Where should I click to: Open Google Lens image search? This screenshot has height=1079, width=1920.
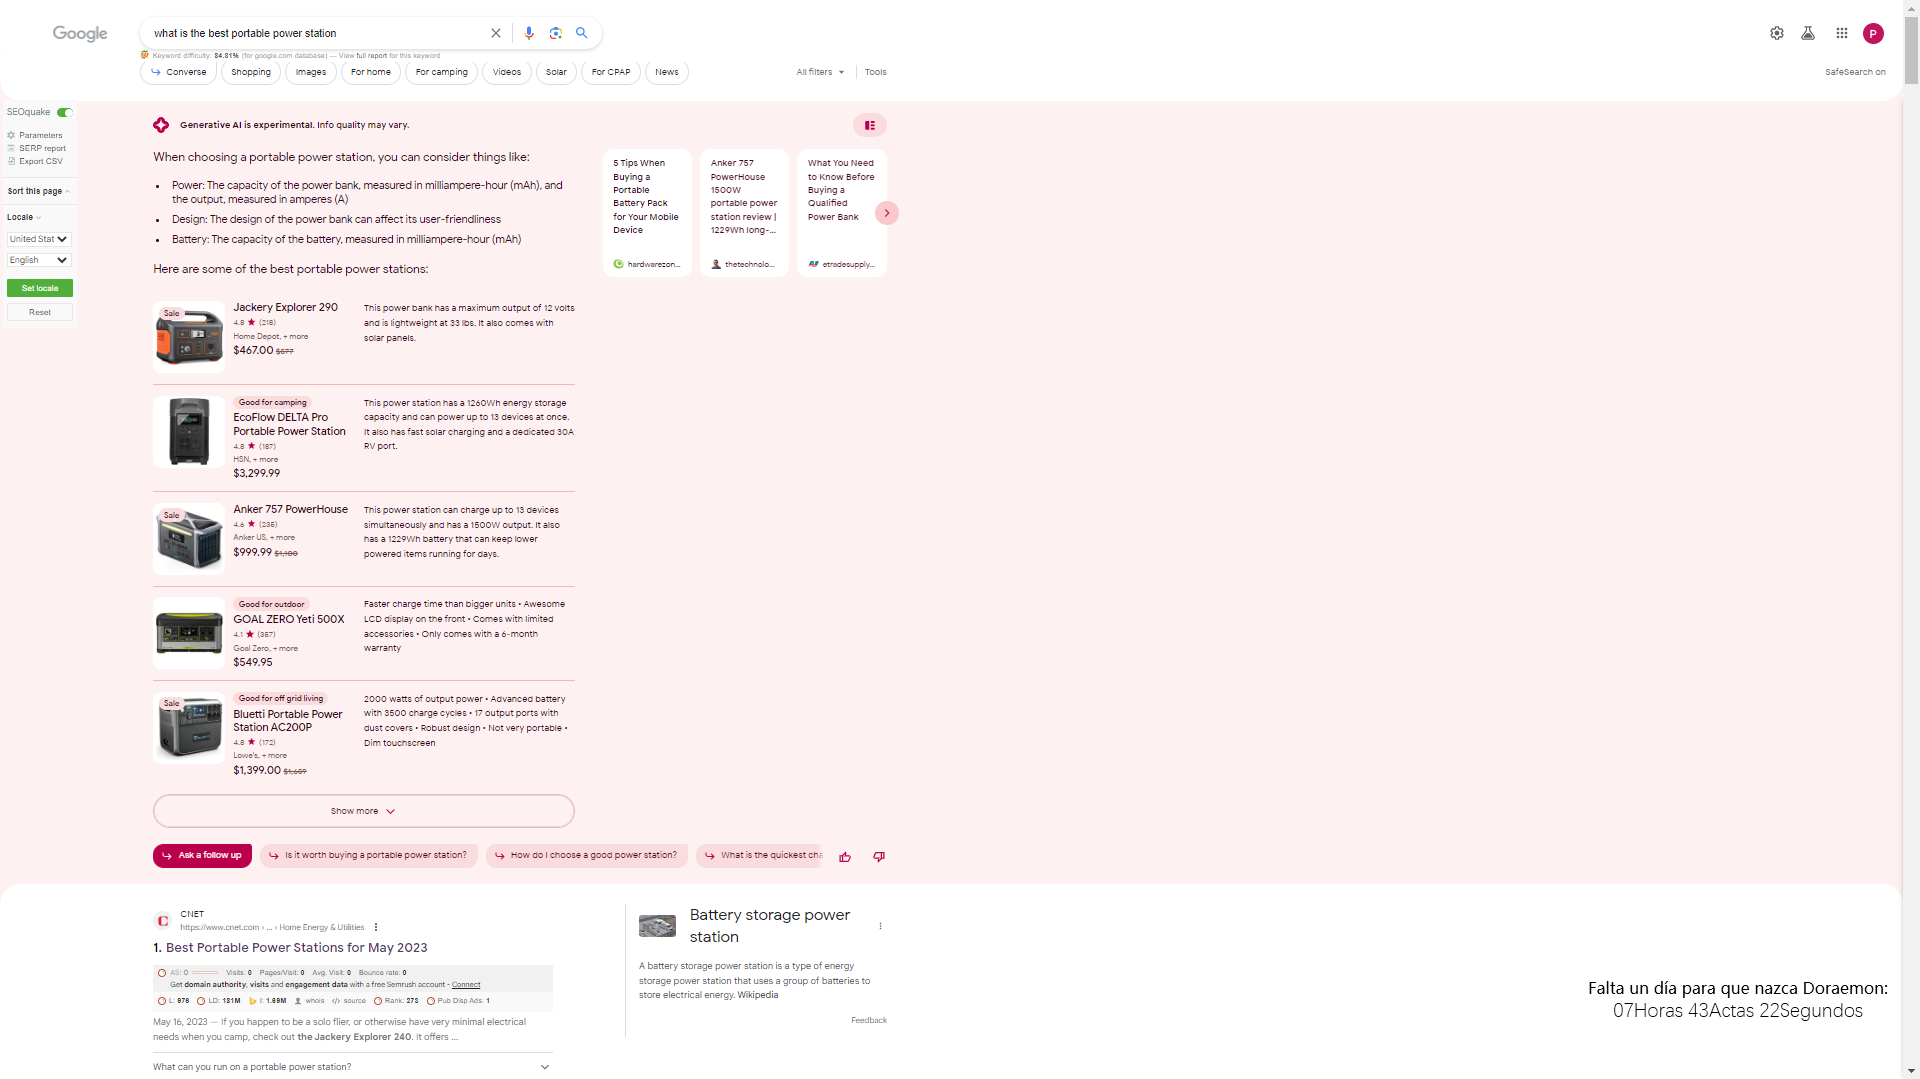click(556, 33)
